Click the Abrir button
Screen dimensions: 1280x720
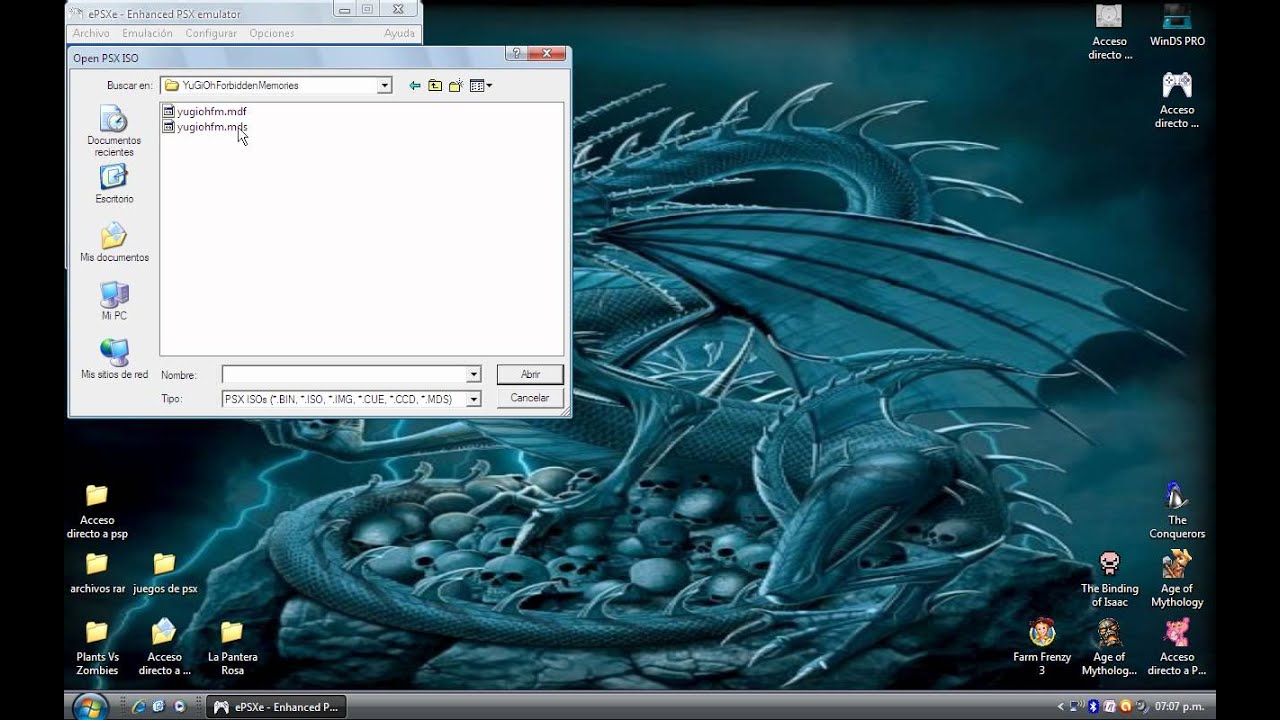530,374
